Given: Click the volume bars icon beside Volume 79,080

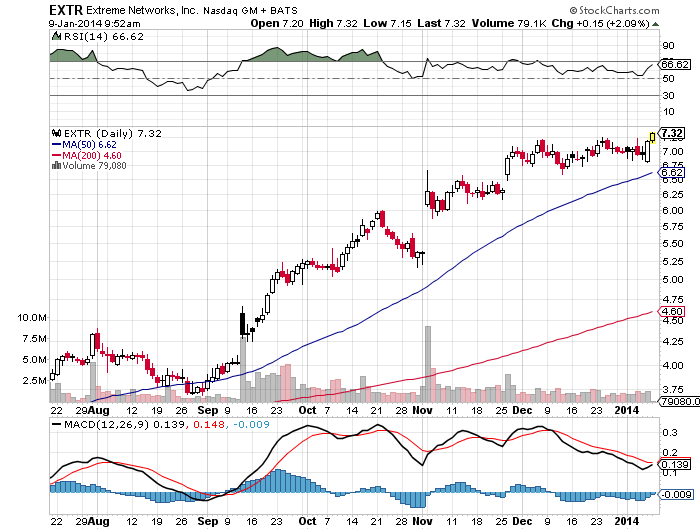Looking at the screenshot, I should coord(56,166).
